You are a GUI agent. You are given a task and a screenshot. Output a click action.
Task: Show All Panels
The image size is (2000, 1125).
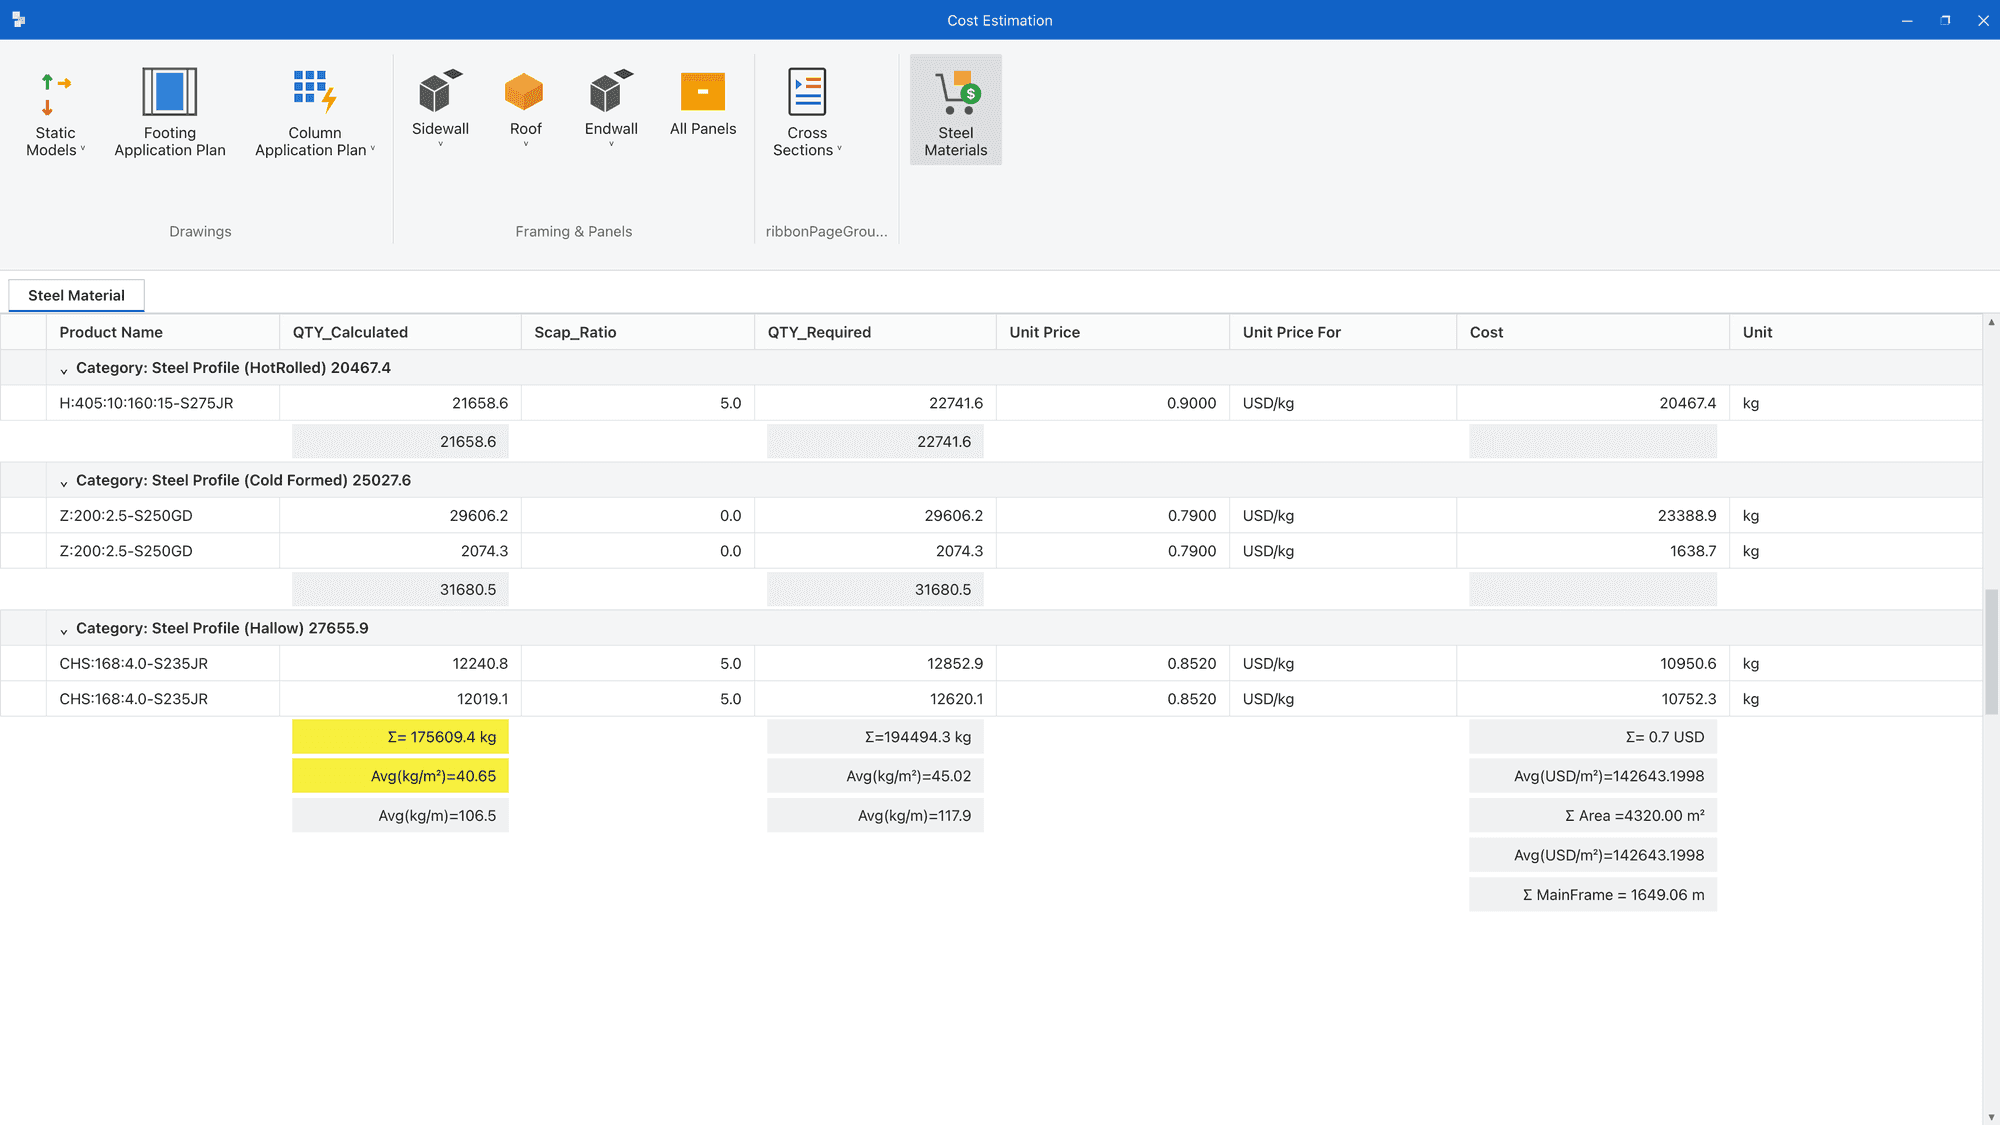(703, 104)
